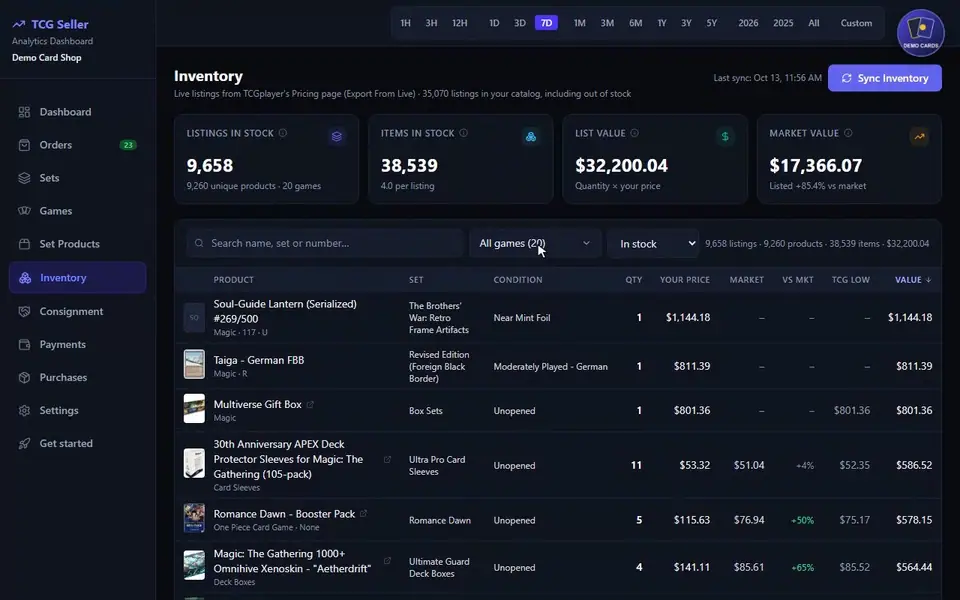Click the cubes icon on Items in Stock card
Image resolution: width=960 pixels, height=600 pixels.
click(x=531, y=136)
